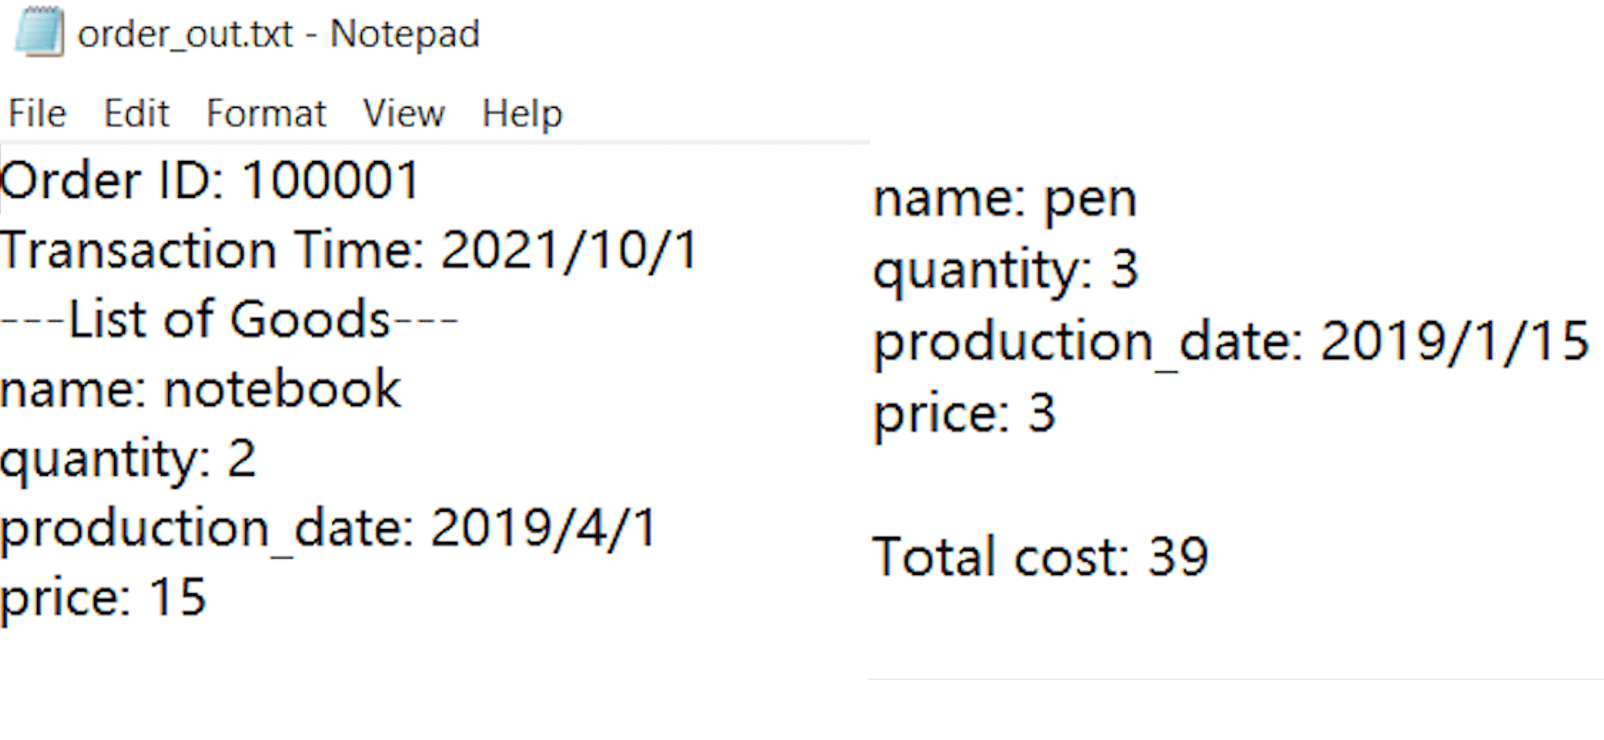Image resolution: width=1604 pixels, height=740 pixels.
Task: Click on the Transaction Time: 2021/10/1 line
Action: pyautogui.click(x=348, y=250)
